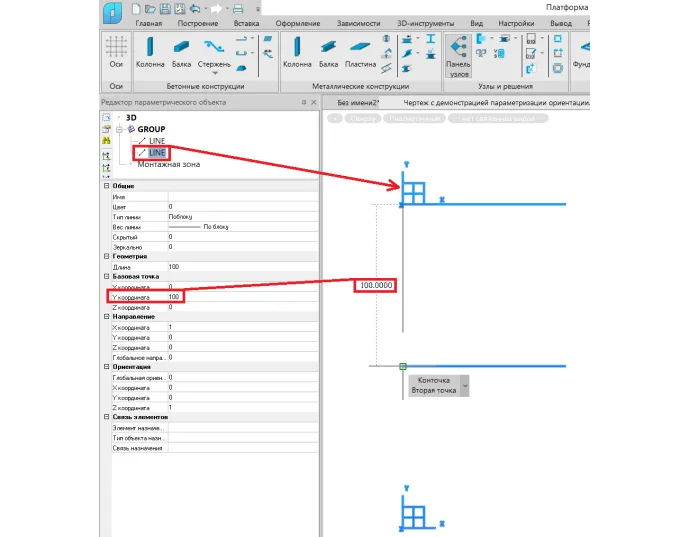Open the undo history dropdown arrow
The image size is (688, 537).
click(205, 9)
